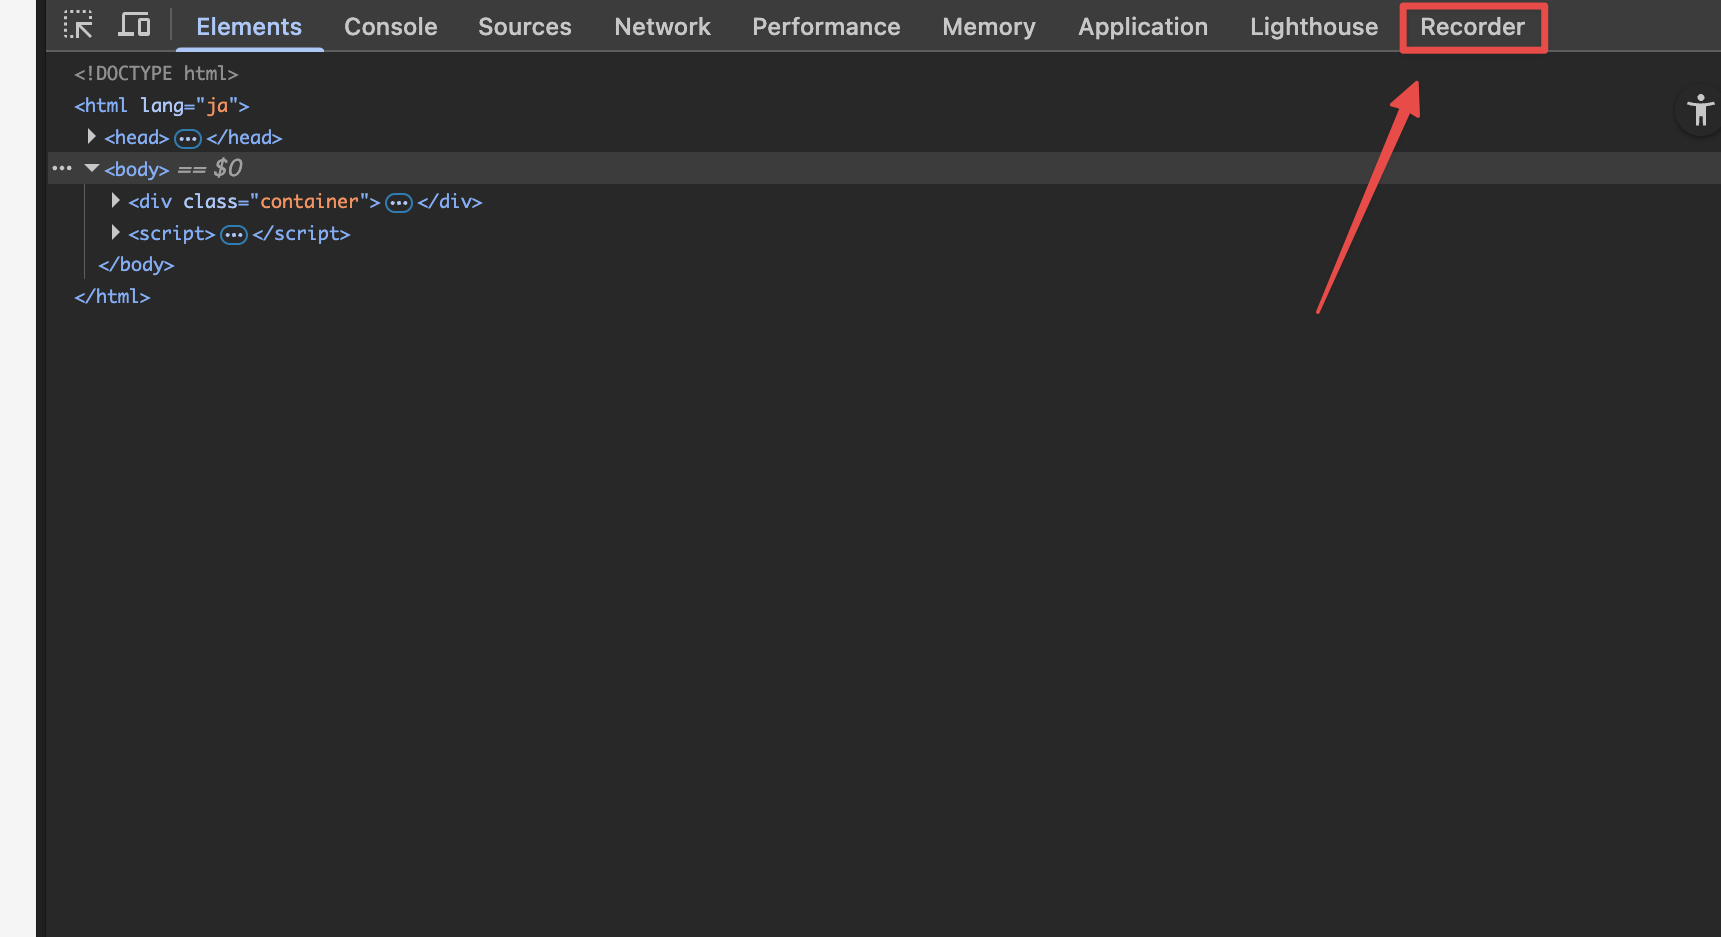Expand the container div ellipsis badge
Image resolution: width=1721 pixels, height=937 pixels.
click(x=399, y=203)
